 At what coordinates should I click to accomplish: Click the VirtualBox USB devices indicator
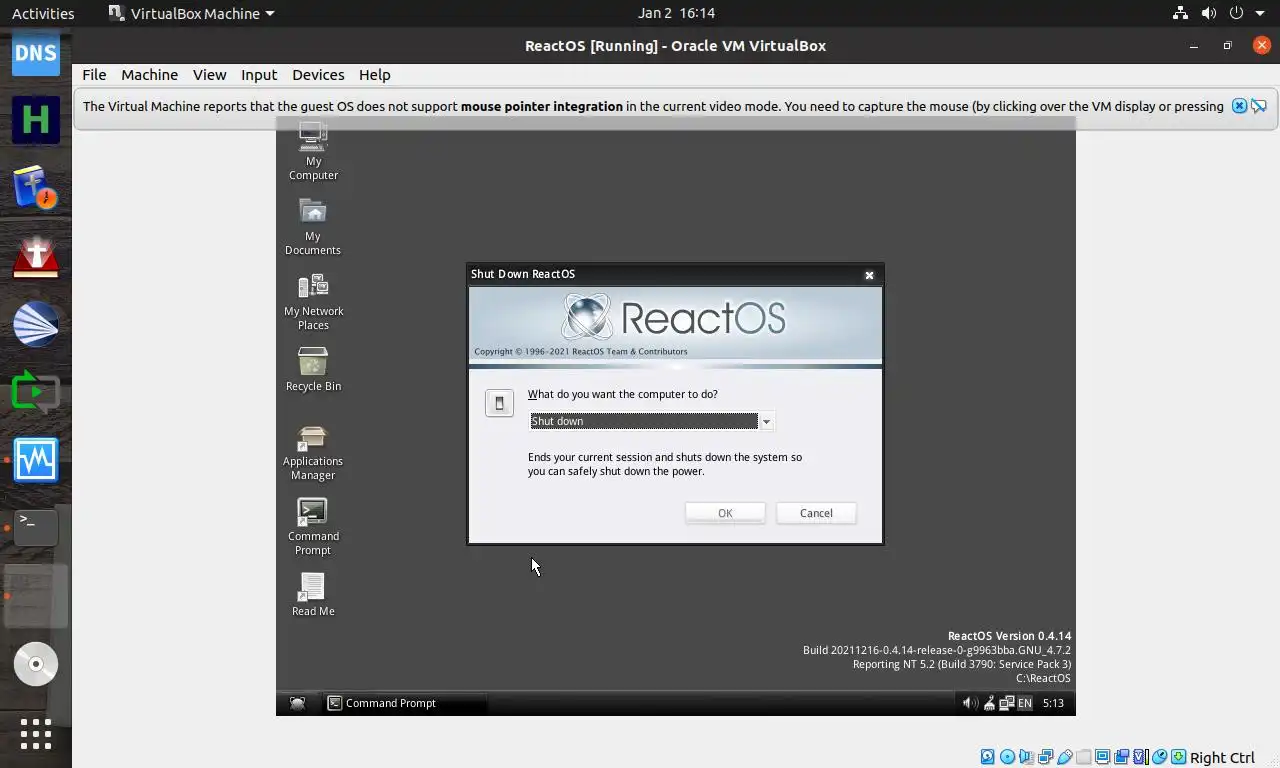[x=1064, y=757]
